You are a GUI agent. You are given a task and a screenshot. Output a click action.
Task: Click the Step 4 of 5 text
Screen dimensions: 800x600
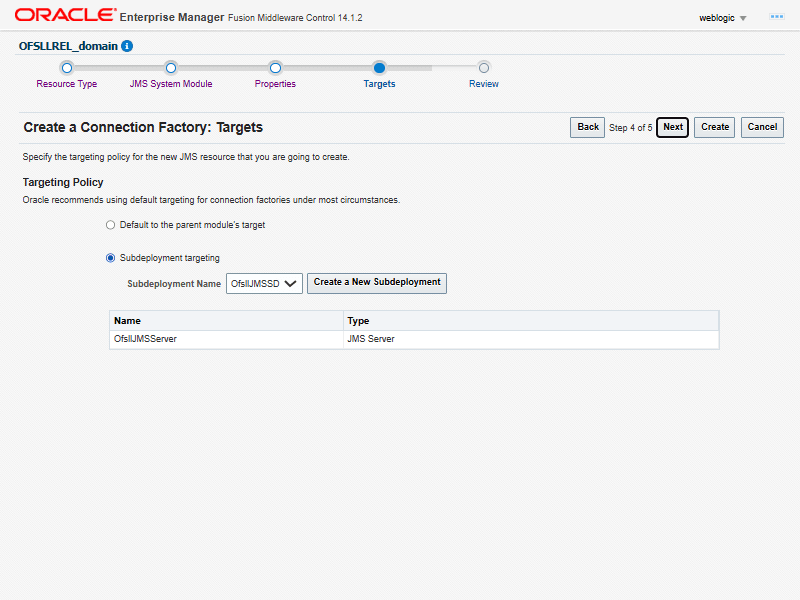[x=631, y=128]
